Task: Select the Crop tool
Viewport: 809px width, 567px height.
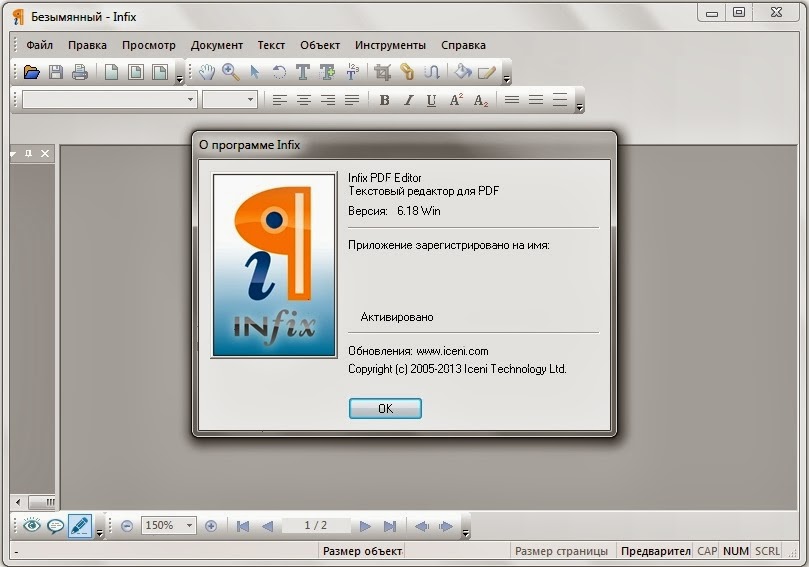Action: coord(382,72)
